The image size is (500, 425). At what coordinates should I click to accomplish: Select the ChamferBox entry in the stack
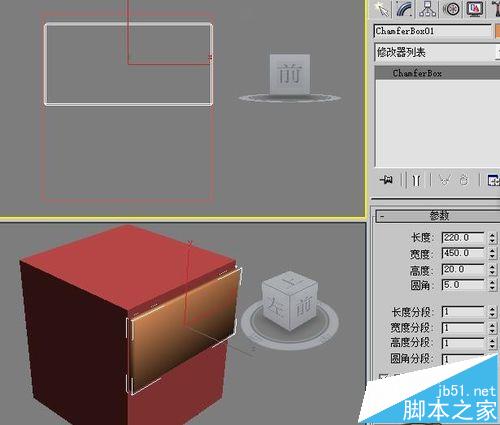[x=437, y=73]
